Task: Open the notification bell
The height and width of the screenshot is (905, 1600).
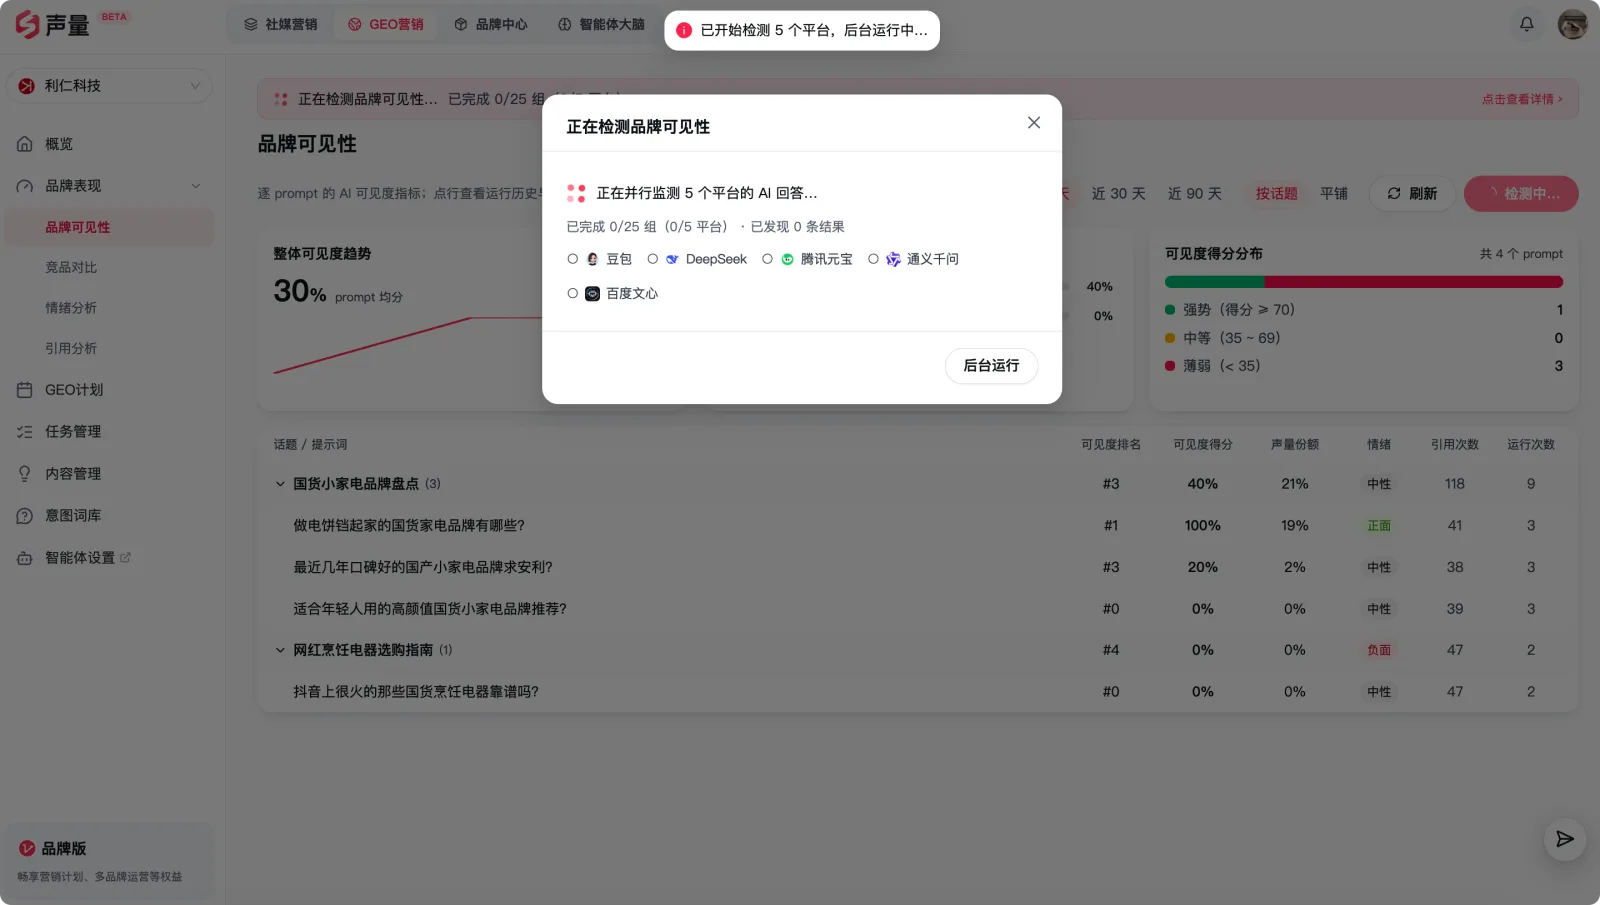Action: pyautogui.click(x=1526, y=24)
